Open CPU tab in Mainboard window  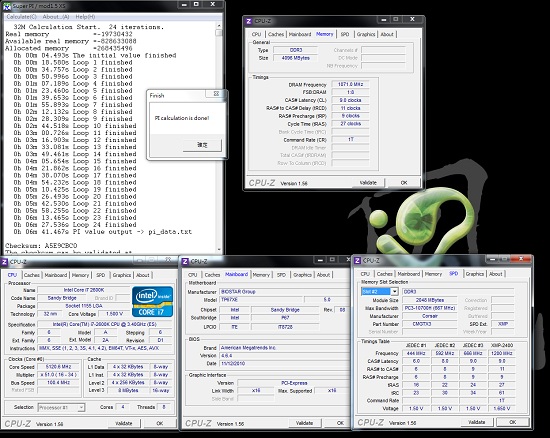193,275
